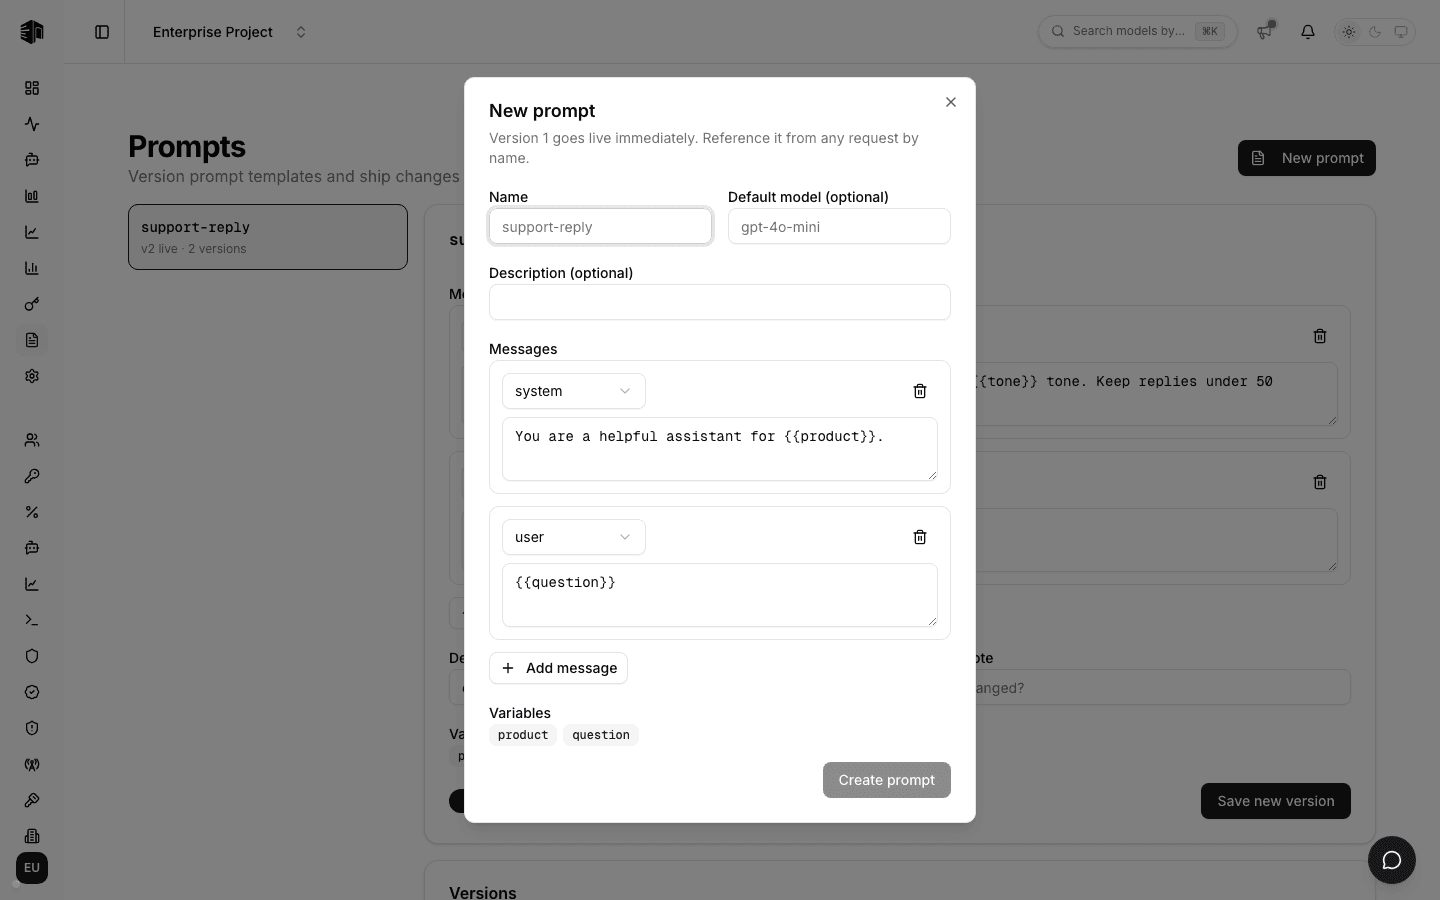Switch to dark theme moon toggle

(x=1375, y=32)
